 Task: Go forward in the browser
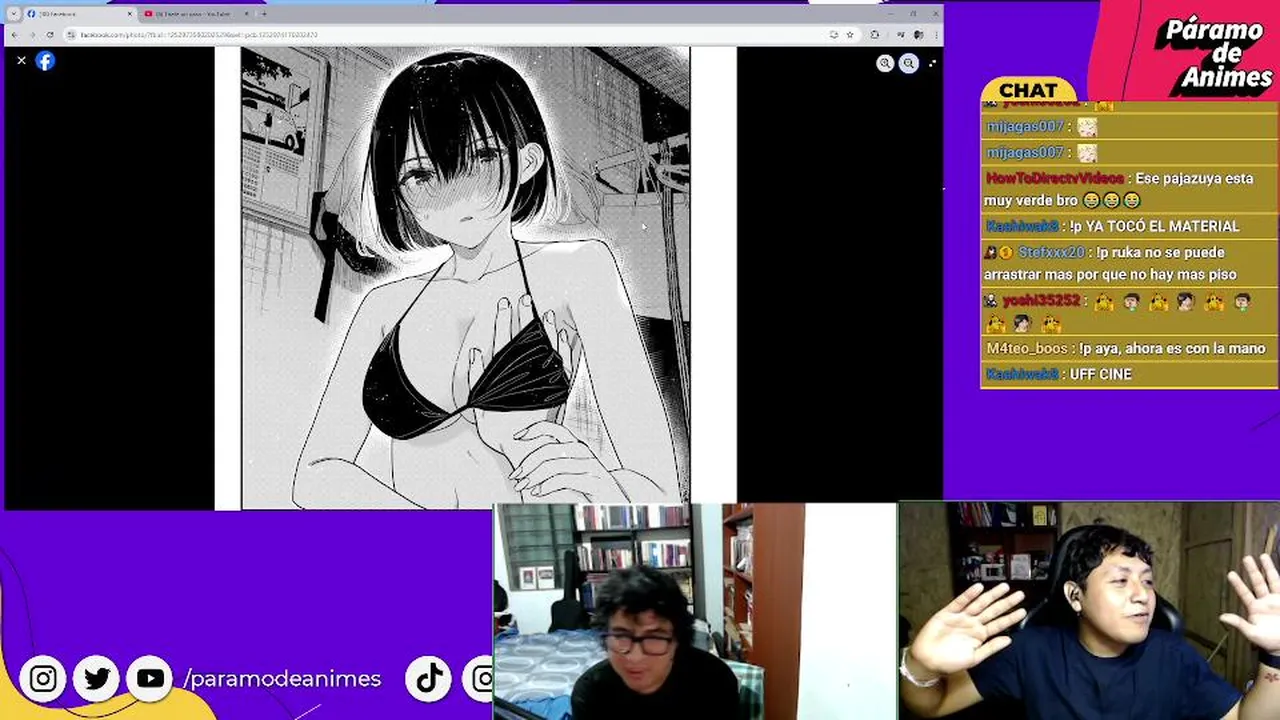[32, 35]
